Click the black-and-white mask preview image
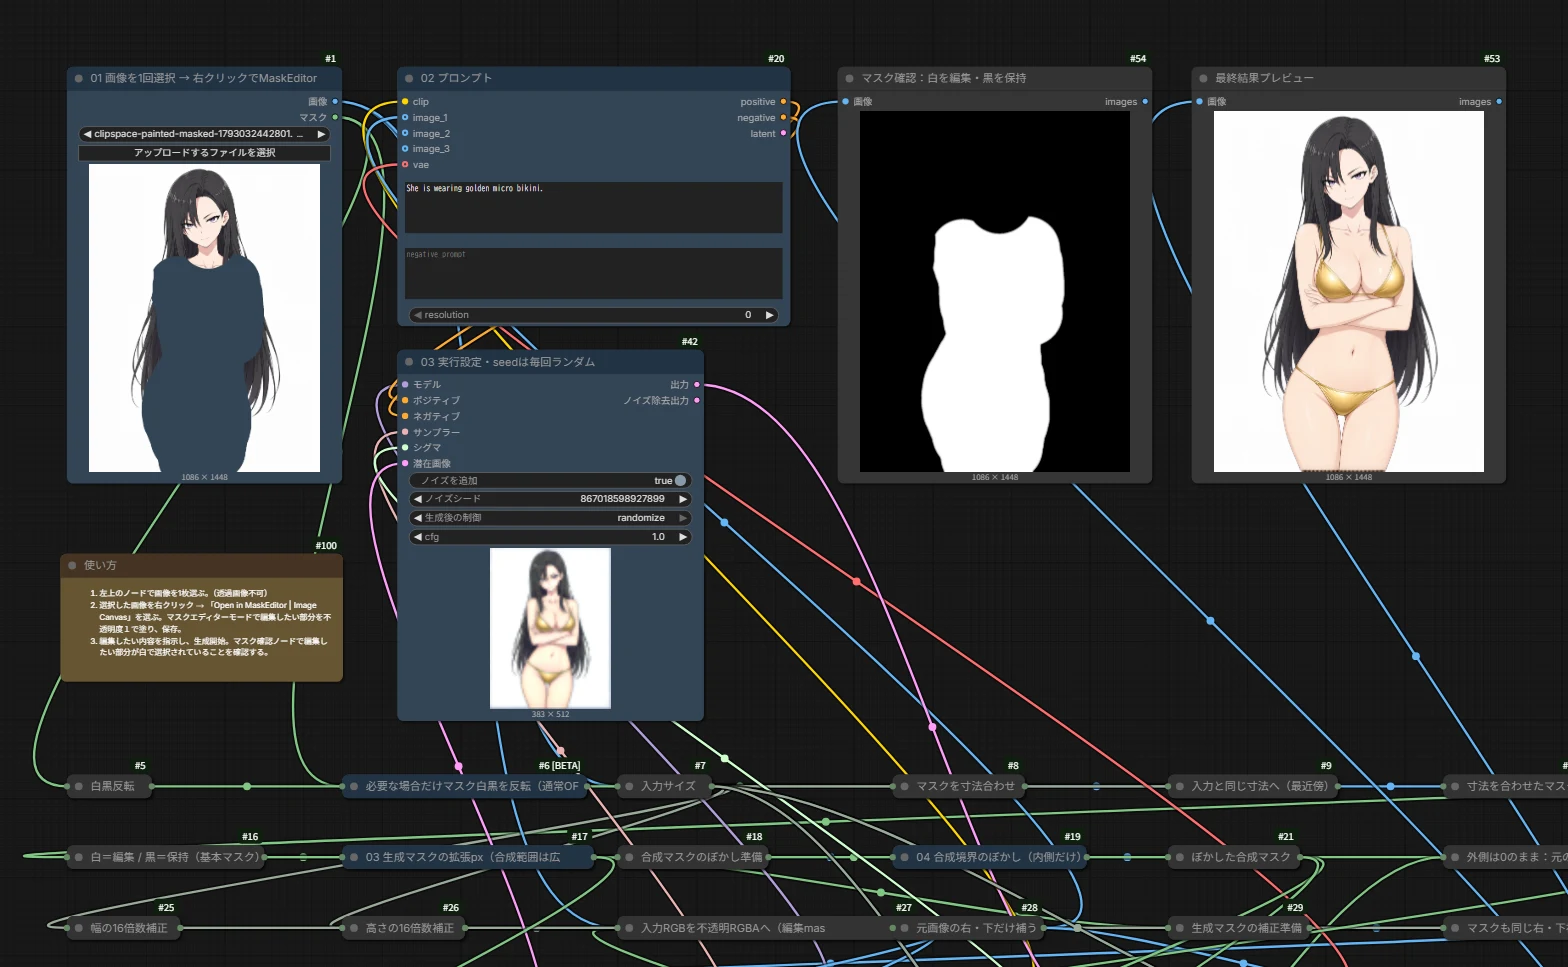 pyautogui.click(x=995, y=291)
